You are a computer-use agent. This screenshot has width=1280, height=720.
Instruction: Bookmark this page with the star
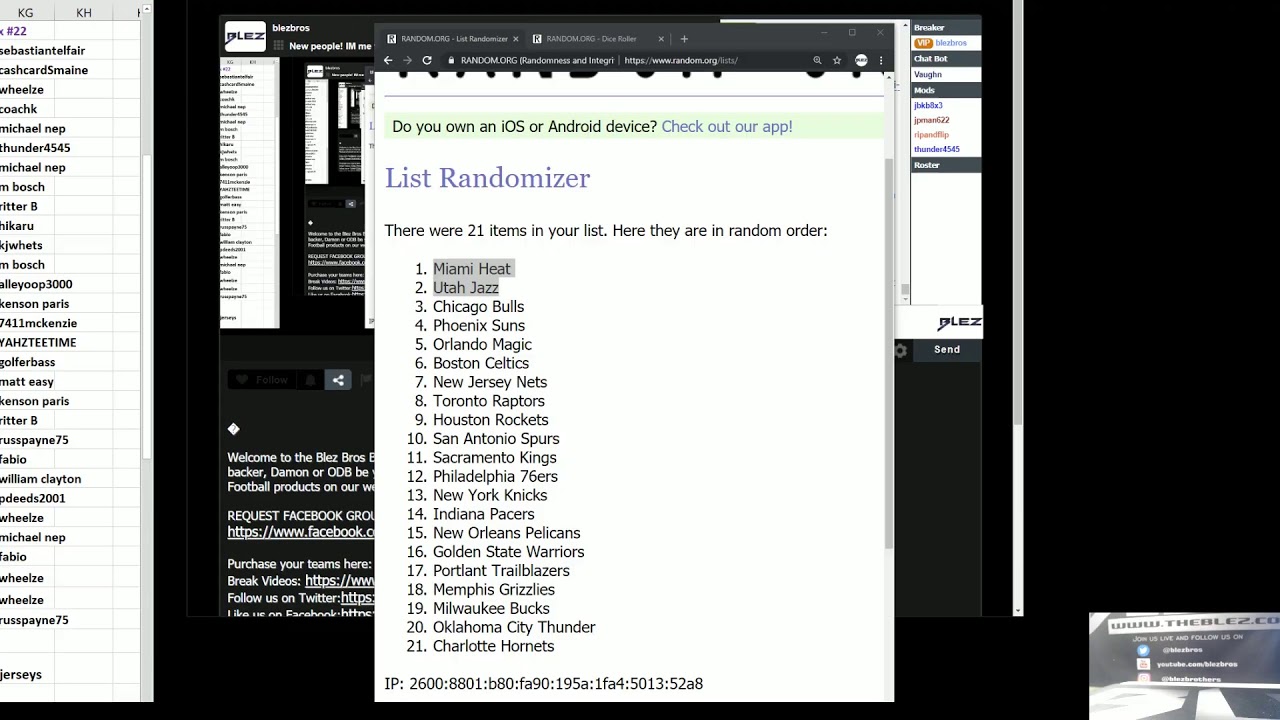click(x=837, y=60)
